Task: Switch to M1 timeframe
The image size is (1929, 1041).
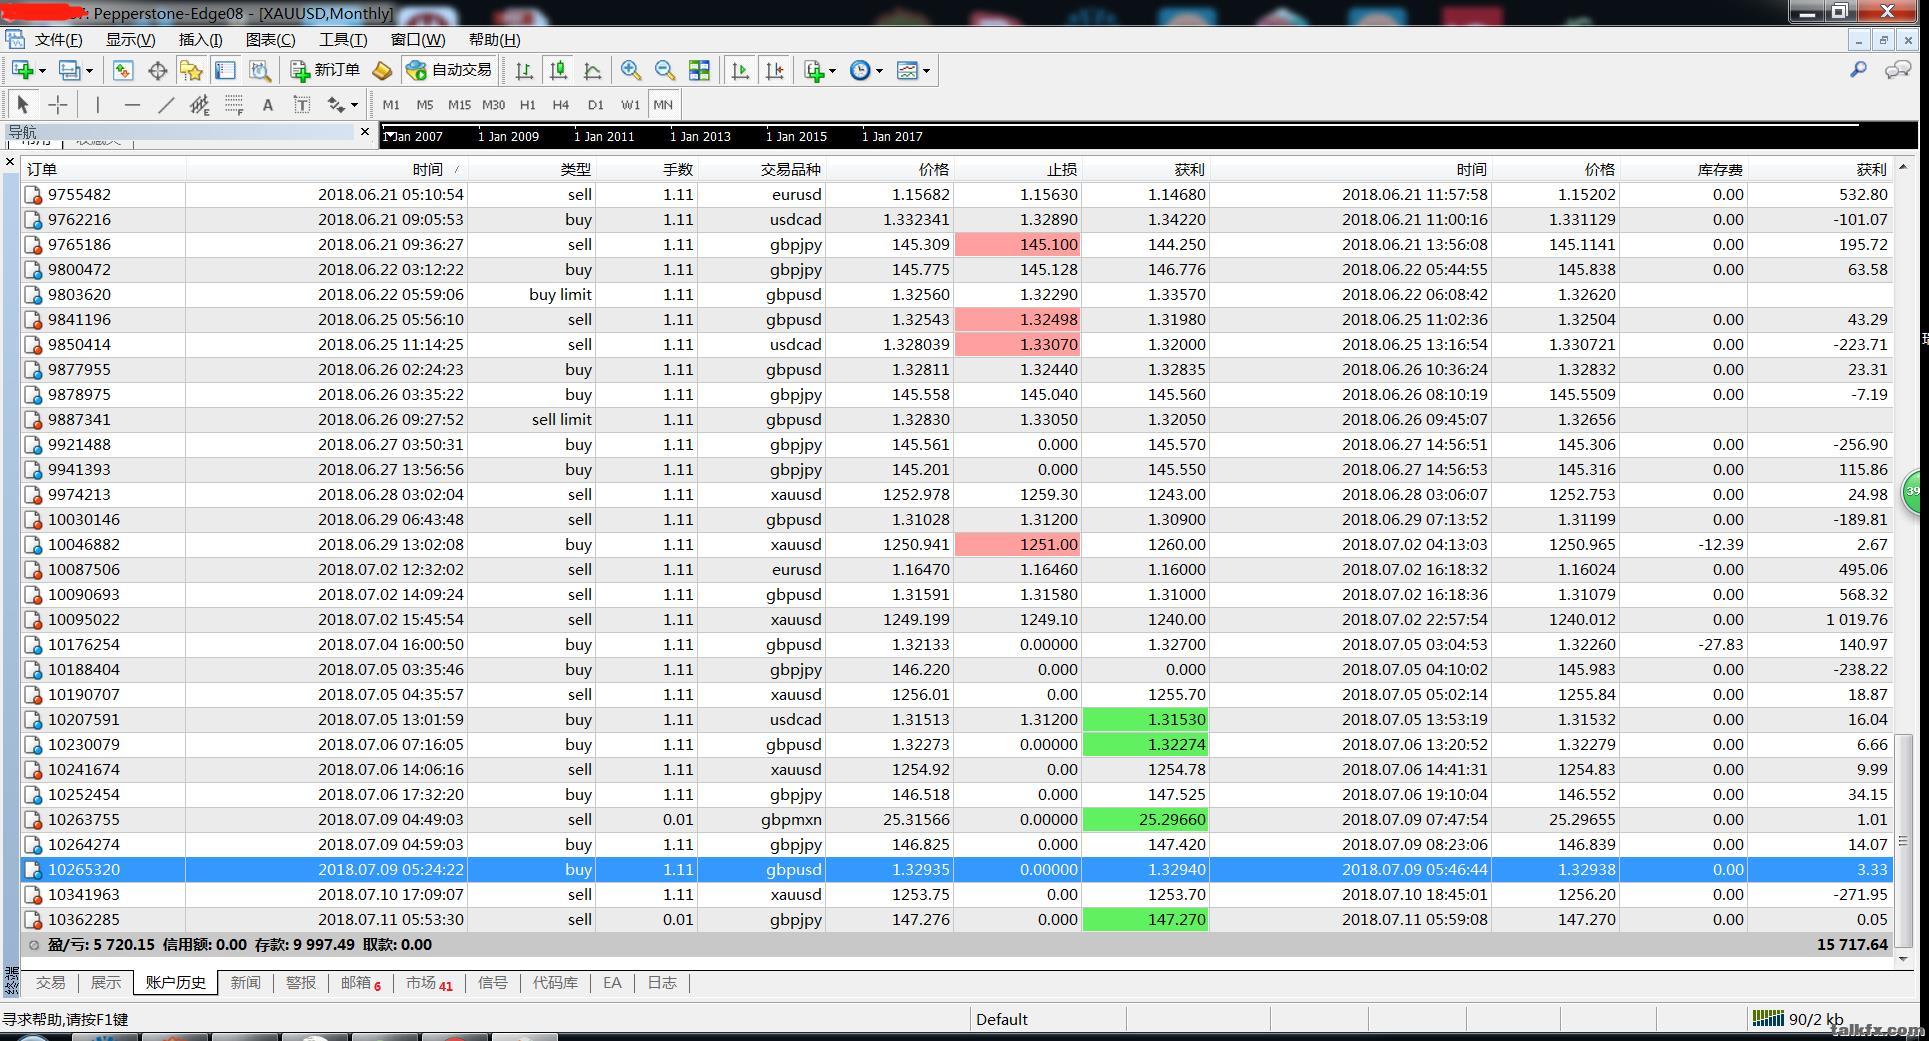Action: tap(391, 104)
